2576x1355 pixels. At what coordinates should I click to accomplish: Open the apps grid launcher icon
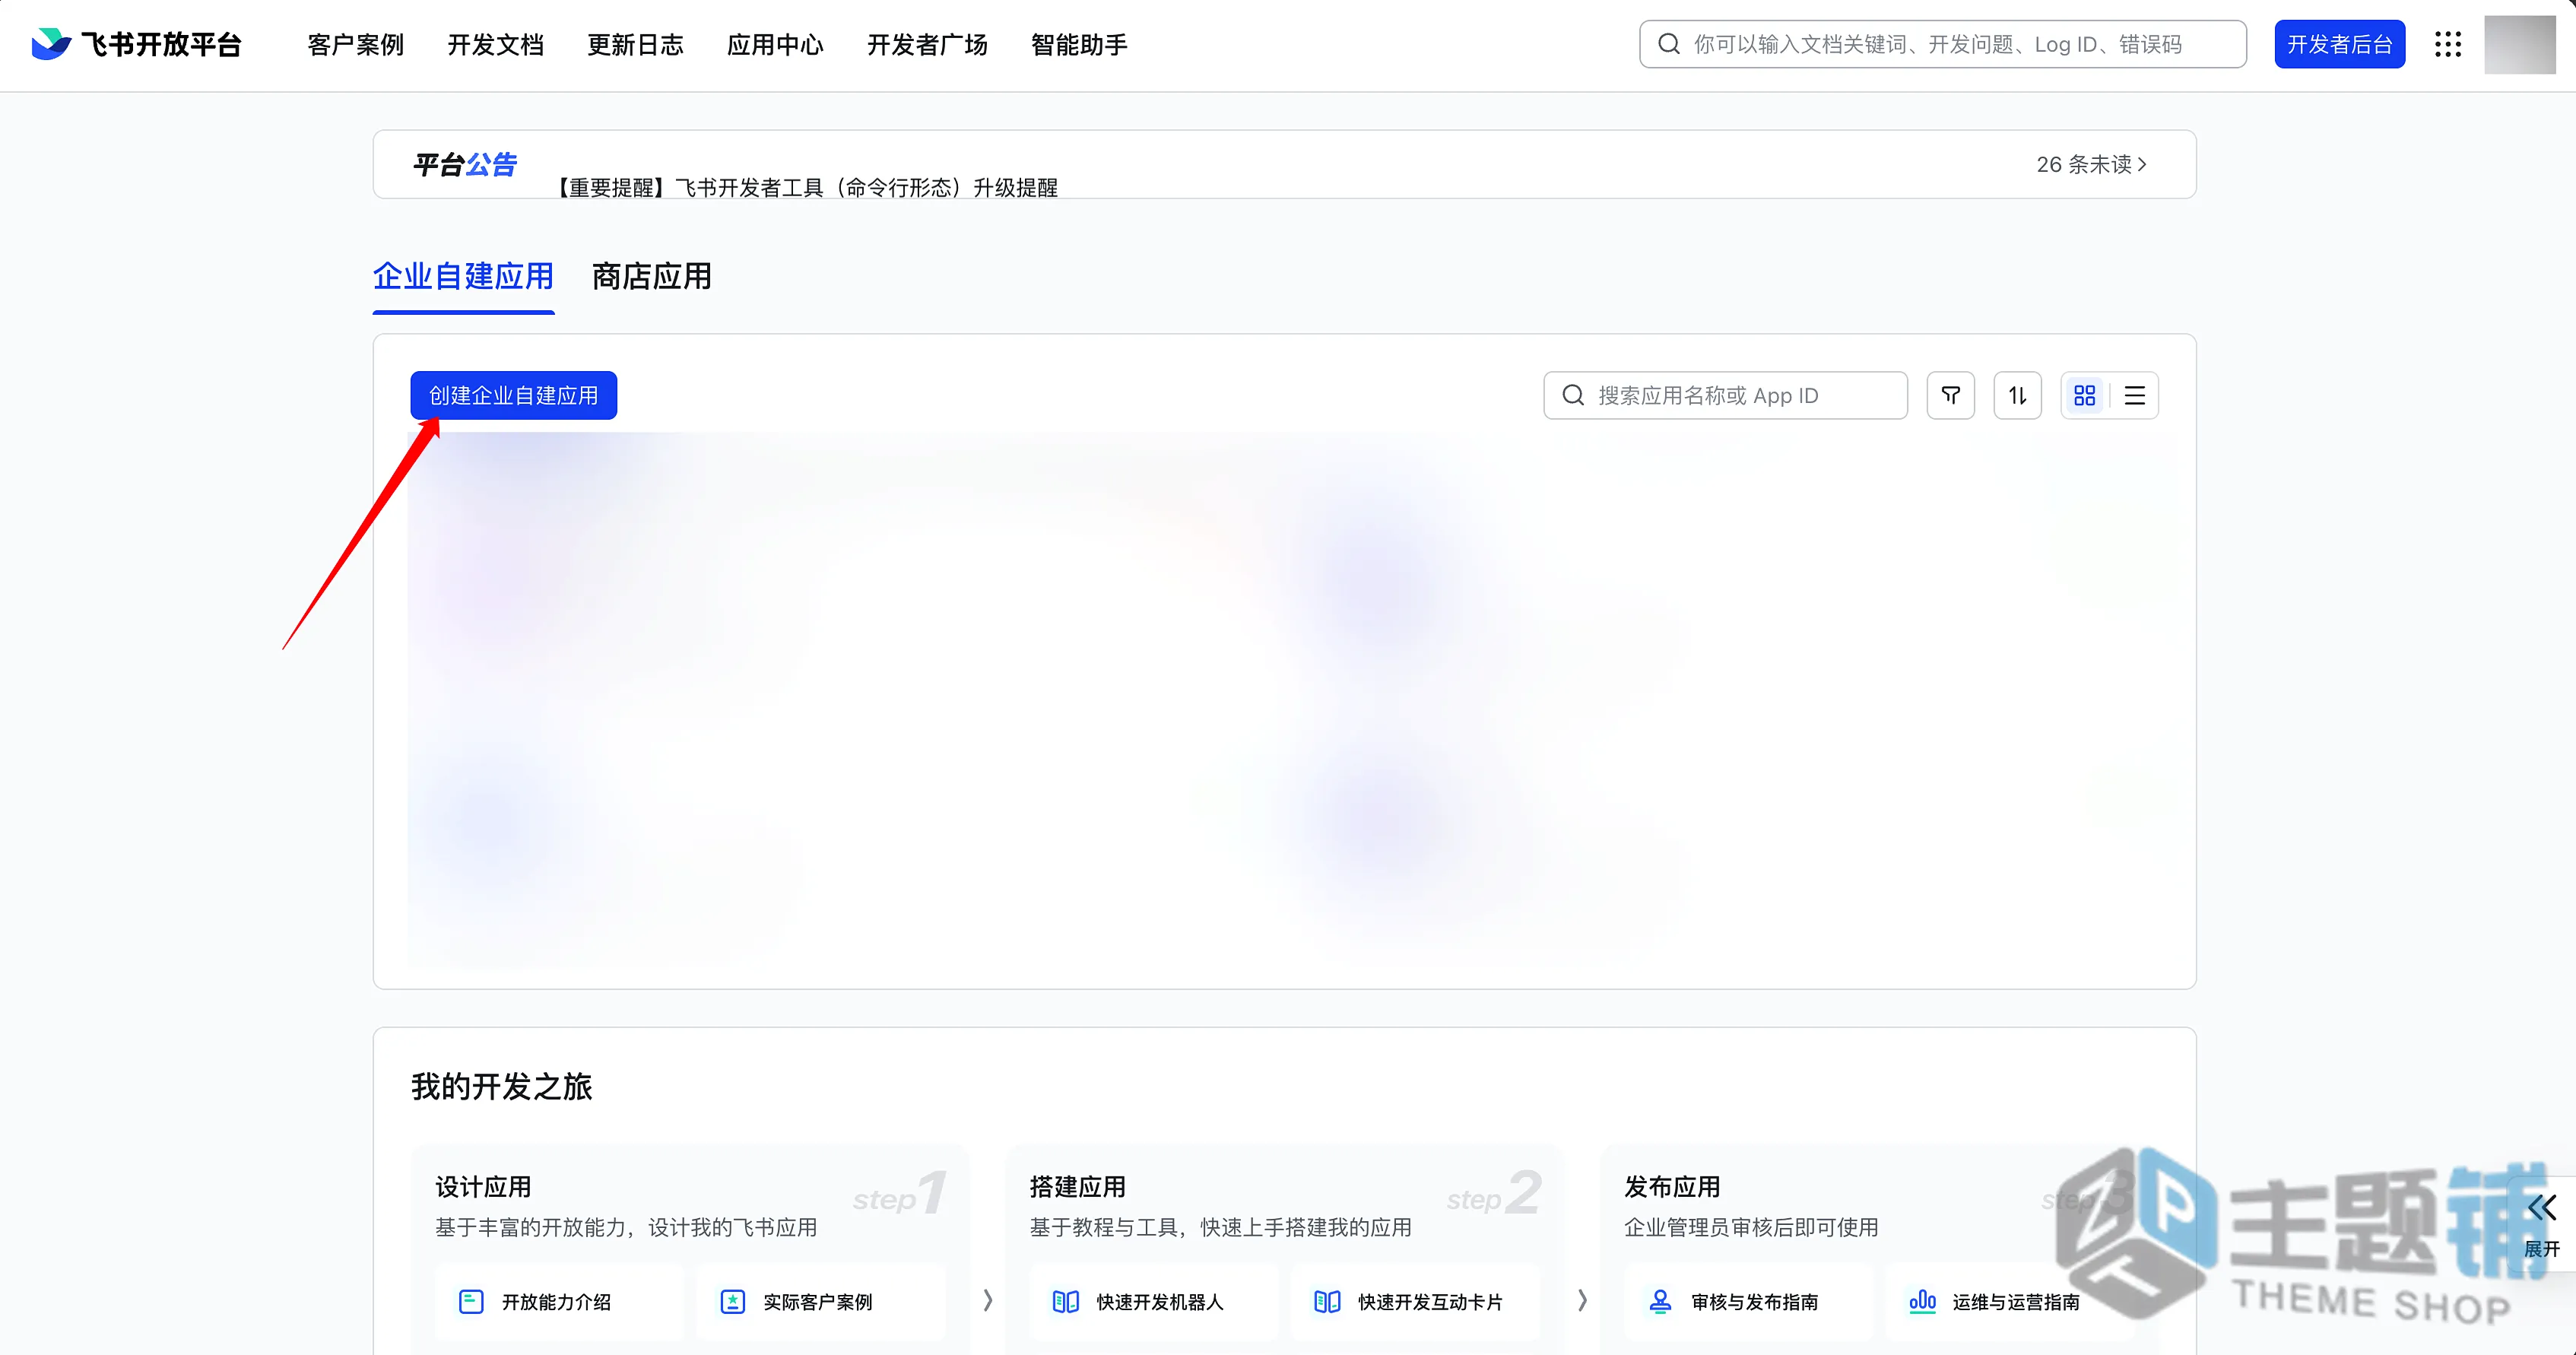coord(2447,44)
